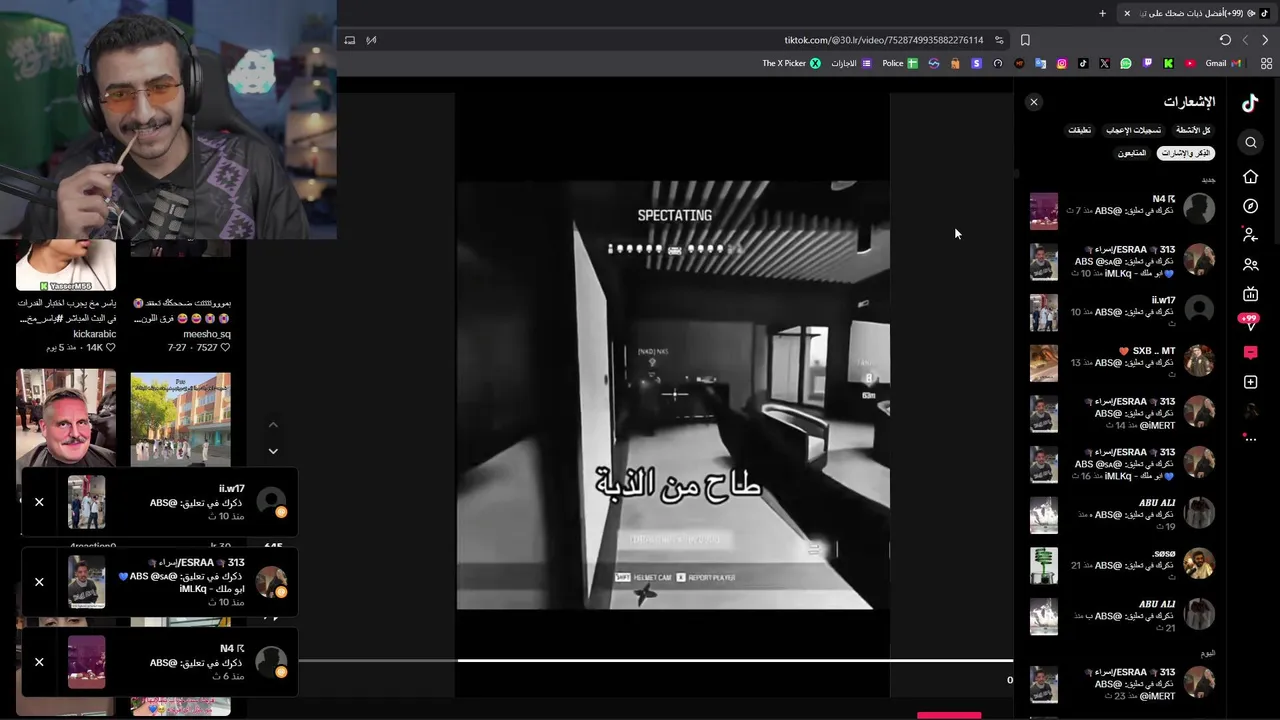This screenshot has width=1280, height=720.
Task: Bookmark the page with the bookmark icon
Action: click(1025, 40)
